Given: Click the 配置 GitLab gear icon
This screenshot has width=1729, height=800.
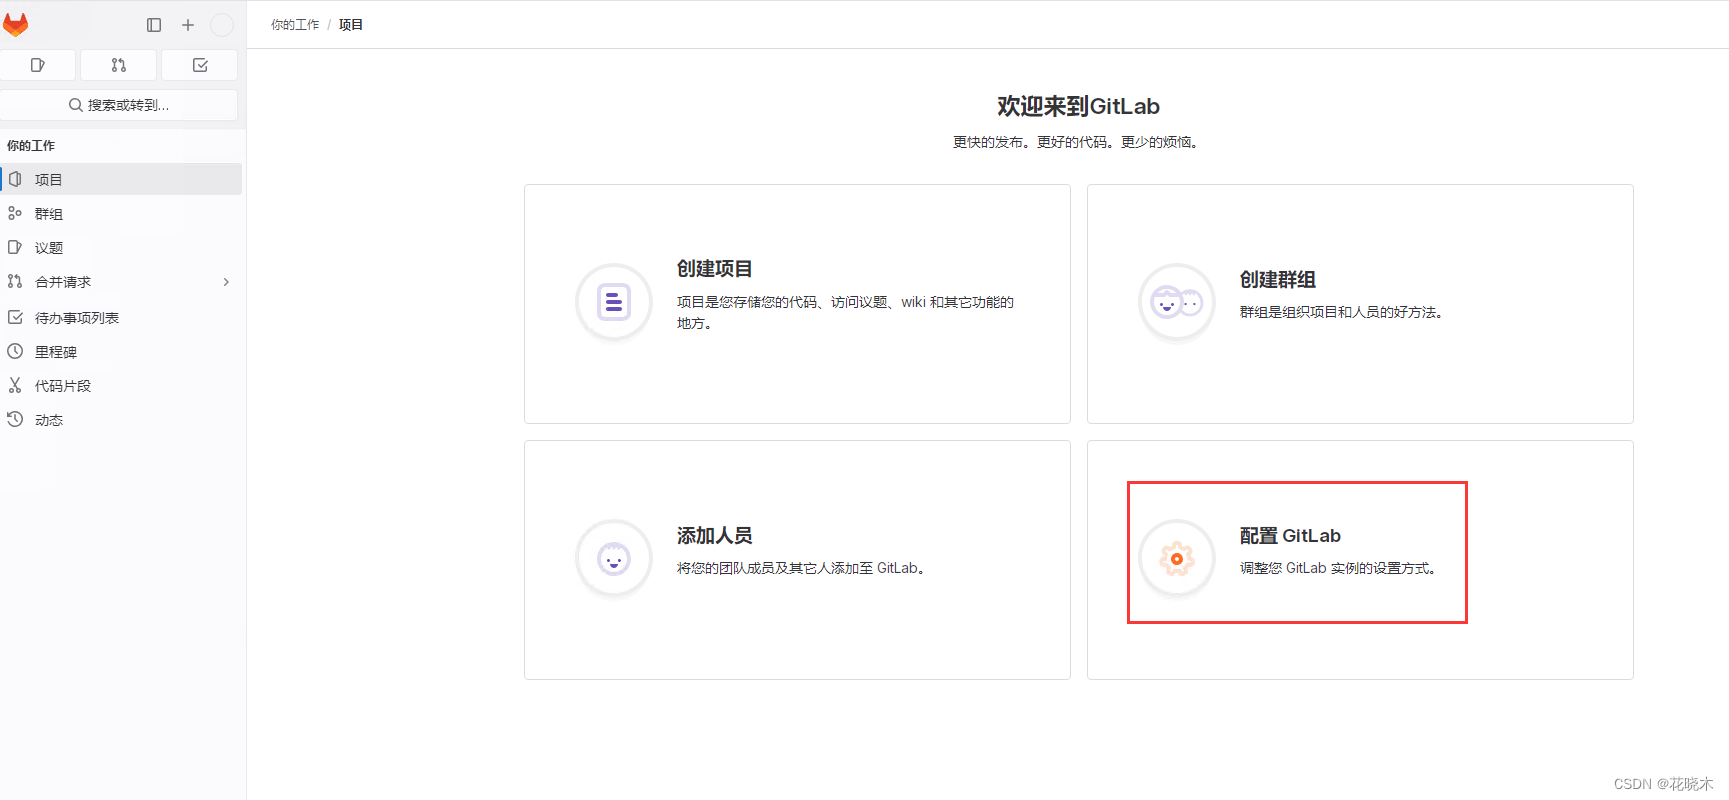Looking at the screenshot, I should (1177, 558).
